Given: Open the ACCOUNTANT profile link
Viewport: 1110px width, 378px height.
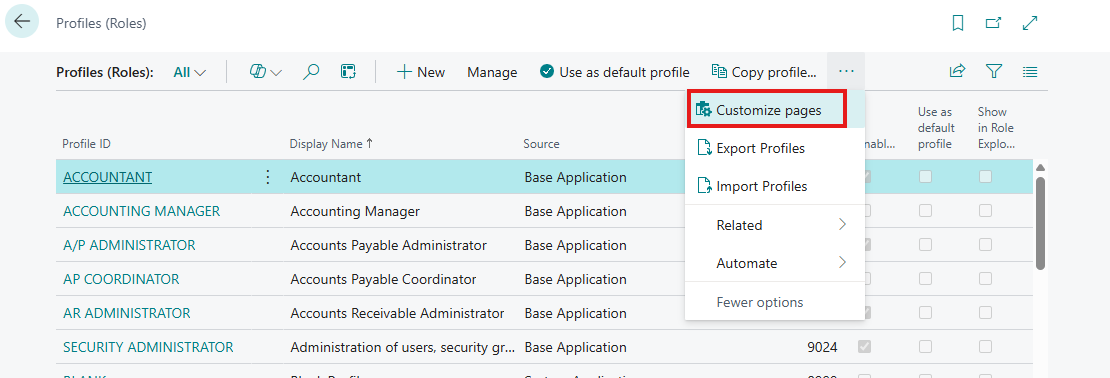Looking at the screenshot, I should (108, 177).
